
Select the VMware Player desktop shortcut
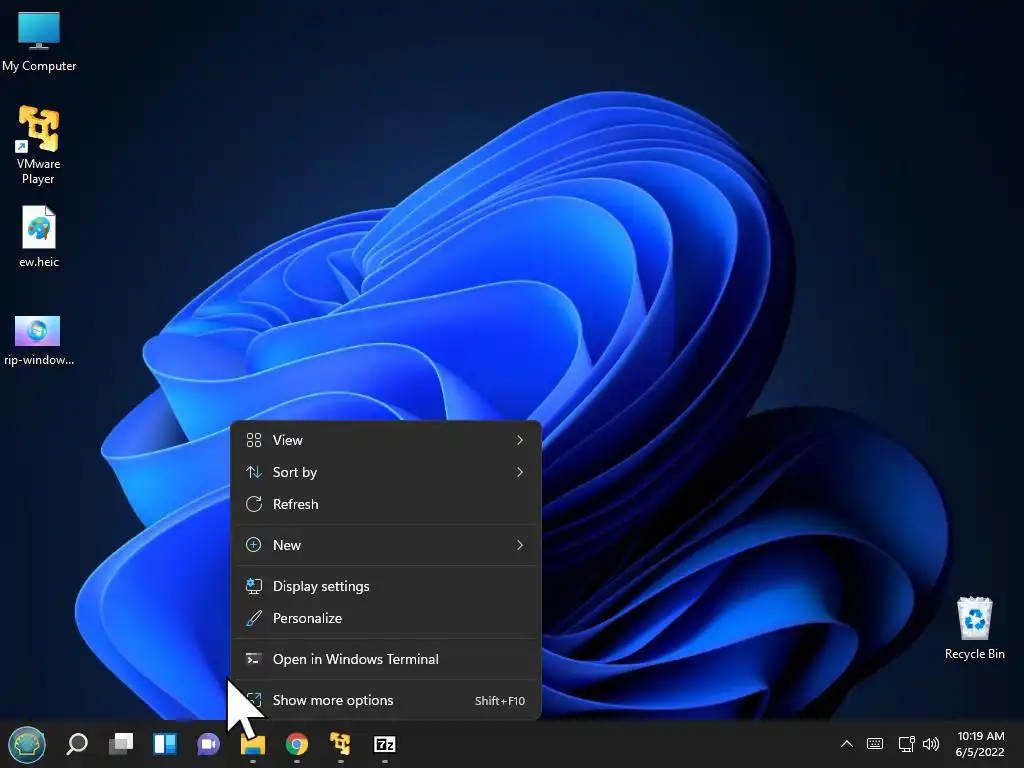(x=39, y=145)
